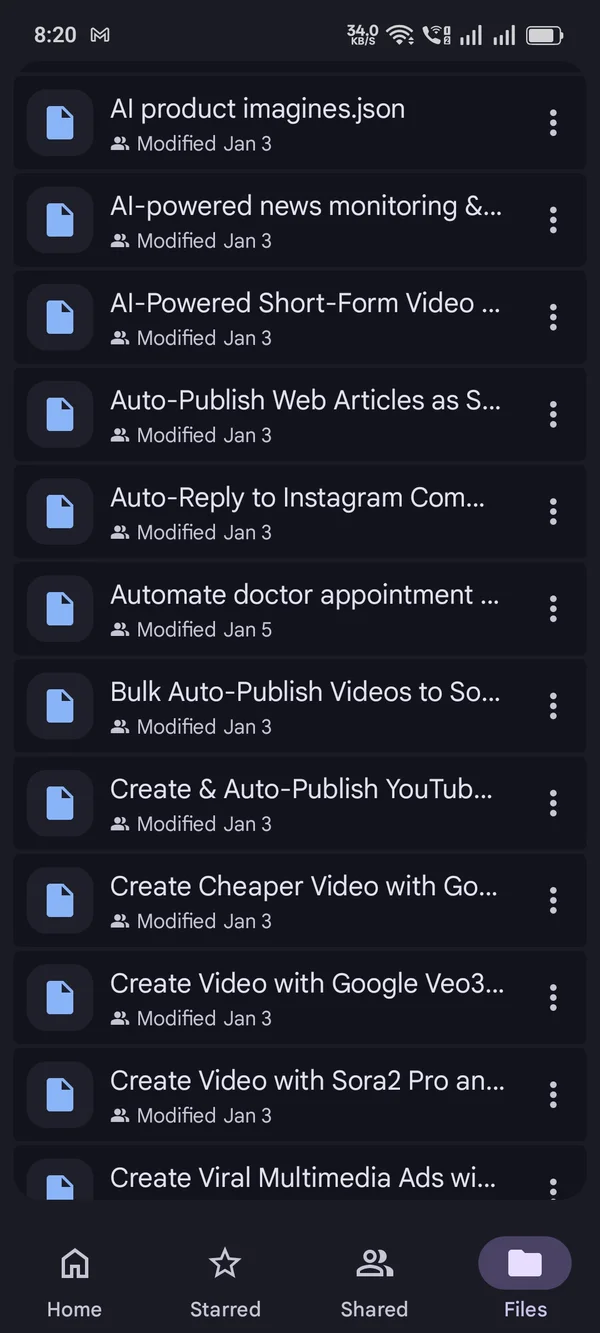Open more options for Auto-Reply to Instagram file
This screenshot has width=600, height=1333.
pyautogui.click(x=553, y=511)
